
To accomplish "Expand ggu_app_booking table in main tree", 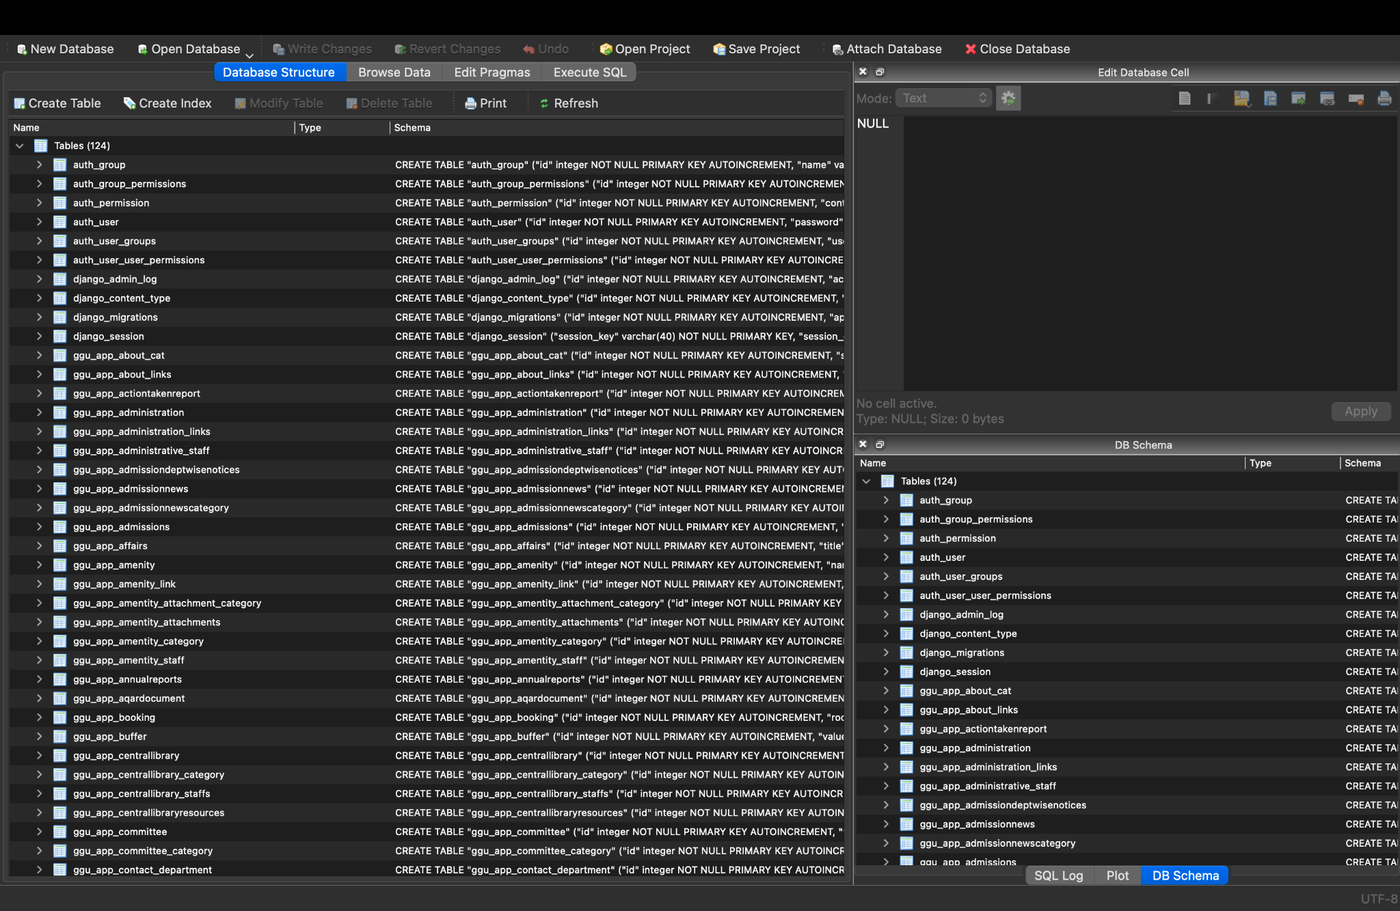I will (39, 717).
